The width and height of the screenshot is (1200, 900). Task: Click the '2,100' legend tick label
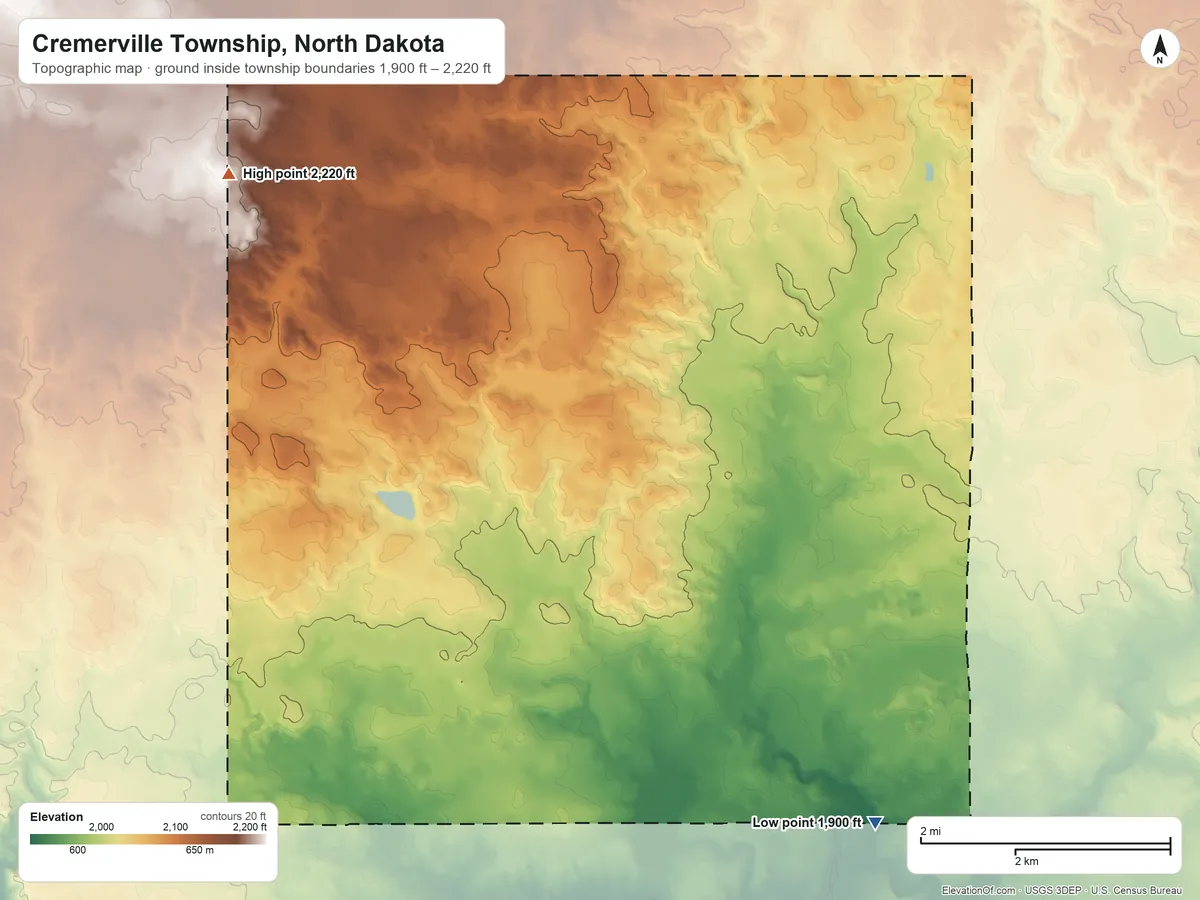click(175, 828)
